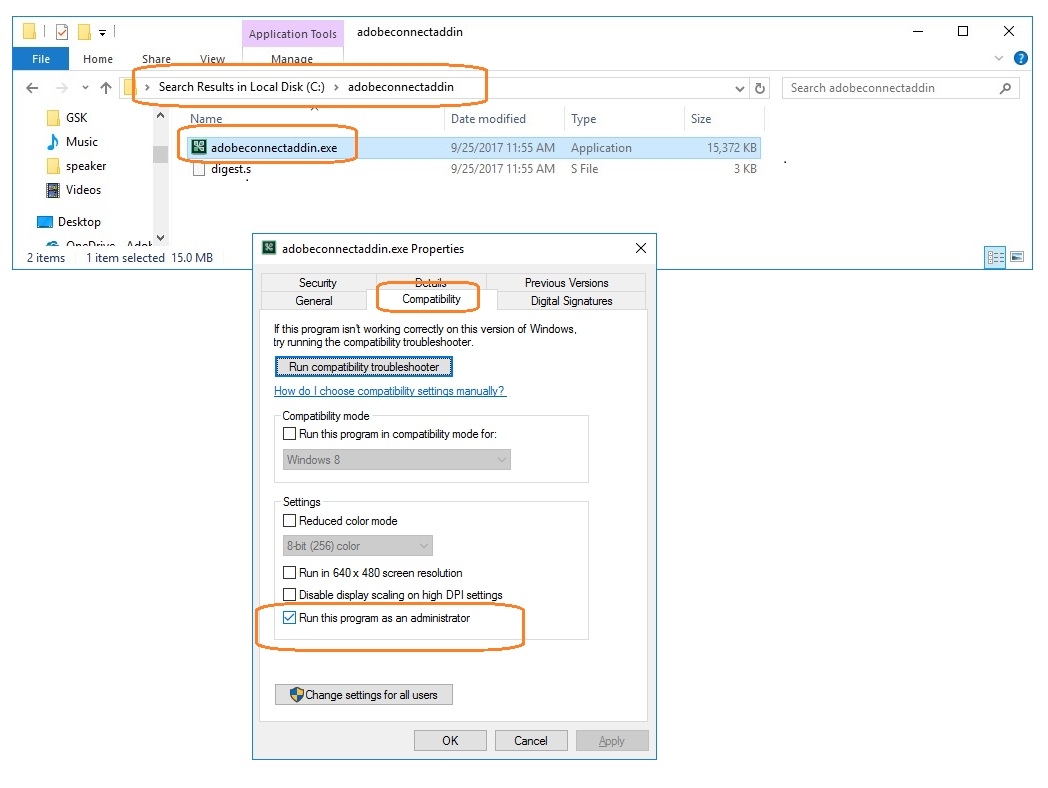Expand the address bar history dropdown
1048x788 pixels.
pyautogui.click(x=739, y=88)
